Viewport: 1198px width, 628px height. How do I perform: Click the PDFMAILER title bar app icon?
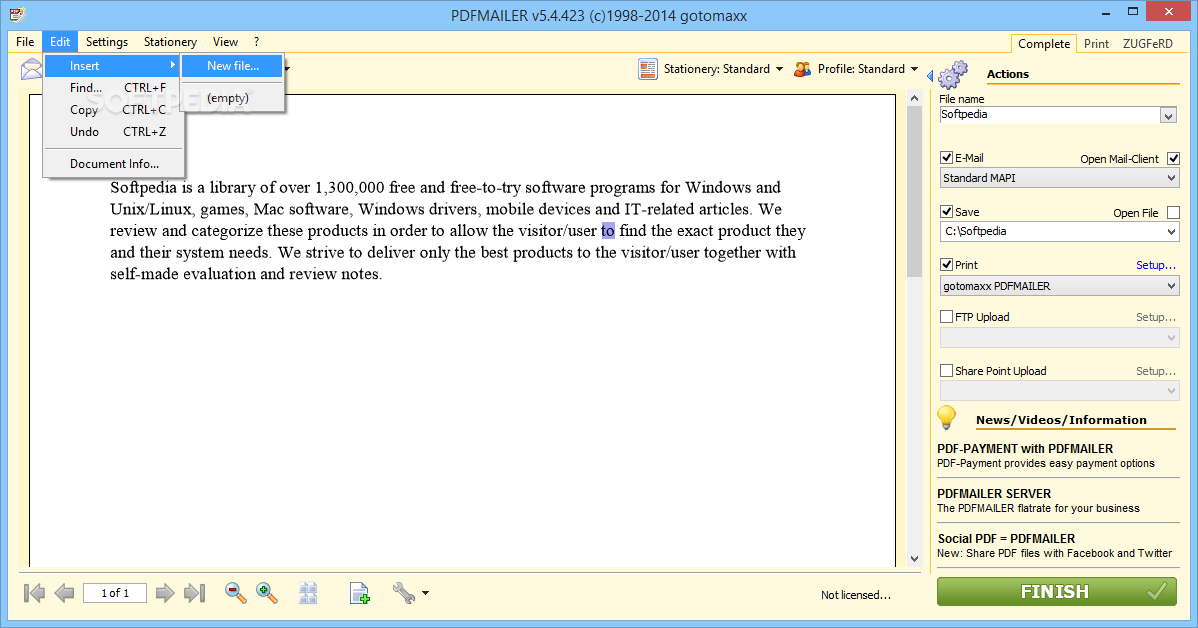17,14
